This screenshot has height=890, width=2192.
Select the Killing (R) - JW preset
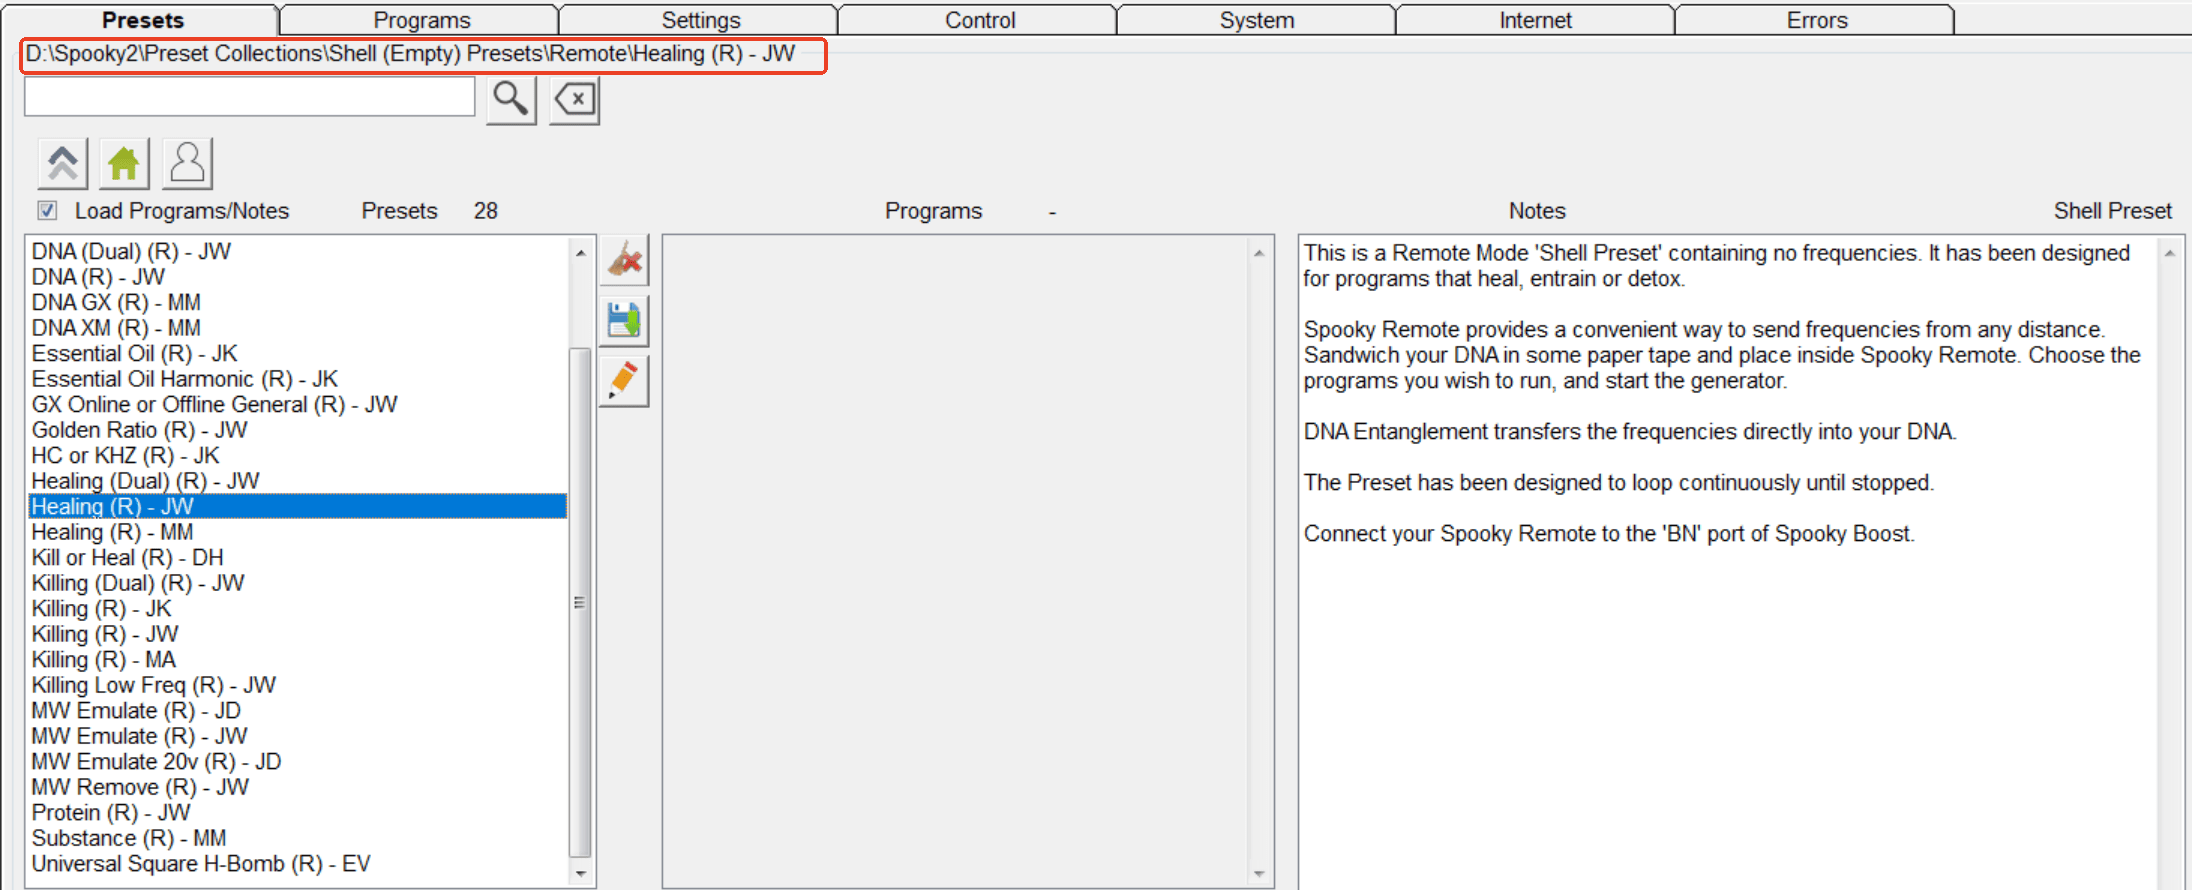point(105,634)
